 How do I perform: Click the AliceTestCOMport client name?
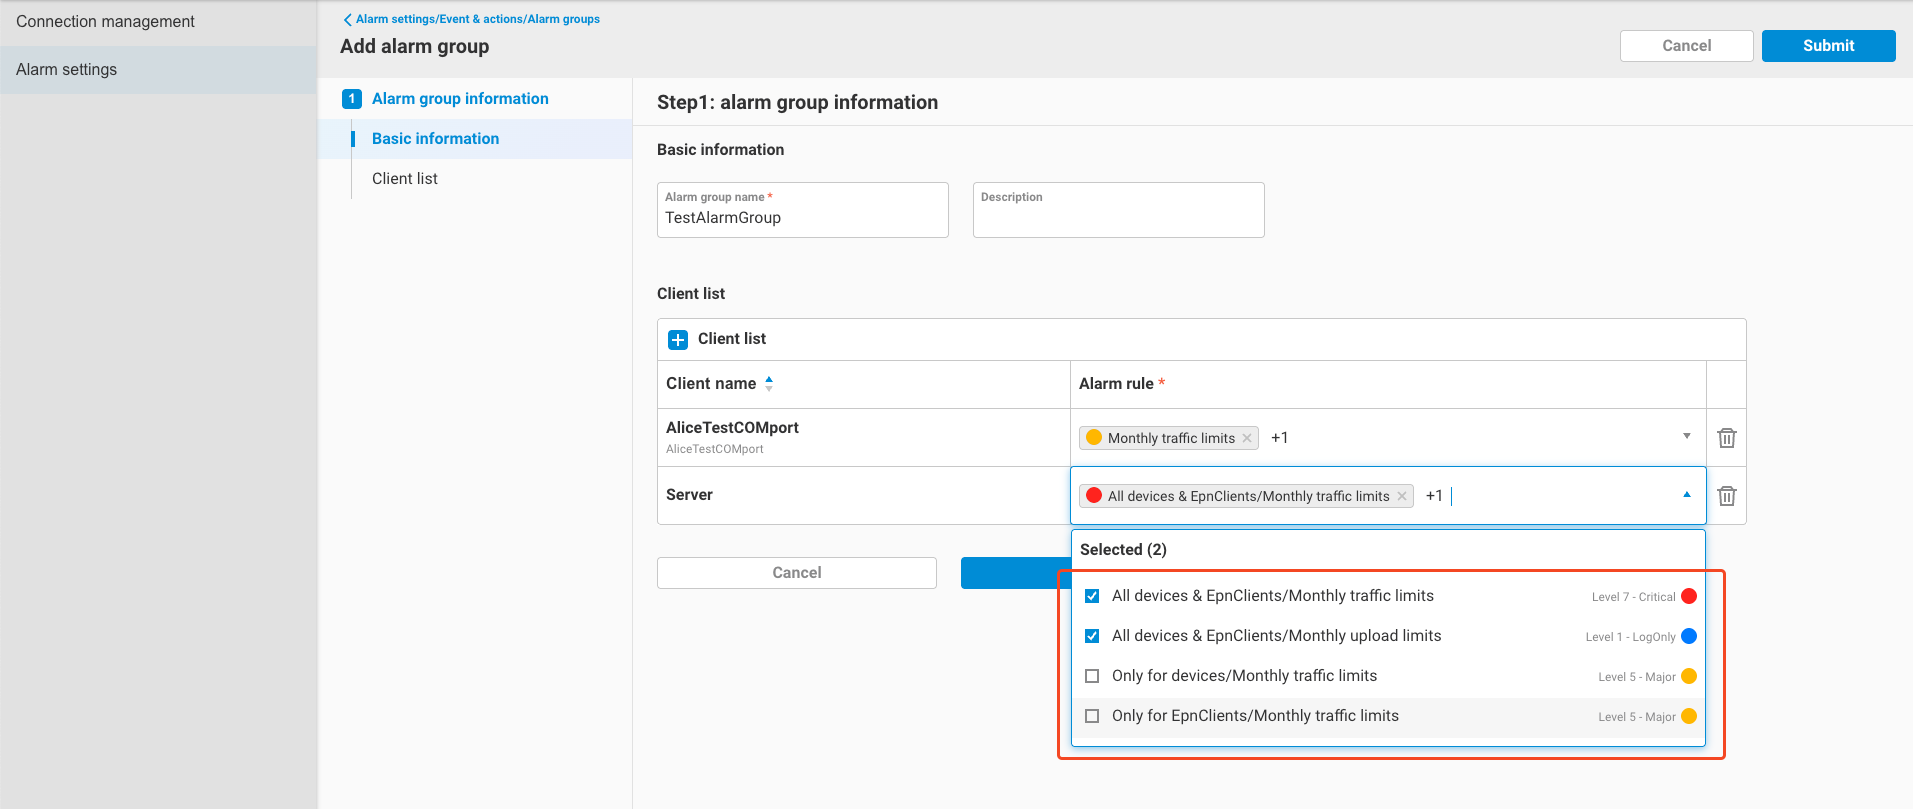(x=732, y=428)
